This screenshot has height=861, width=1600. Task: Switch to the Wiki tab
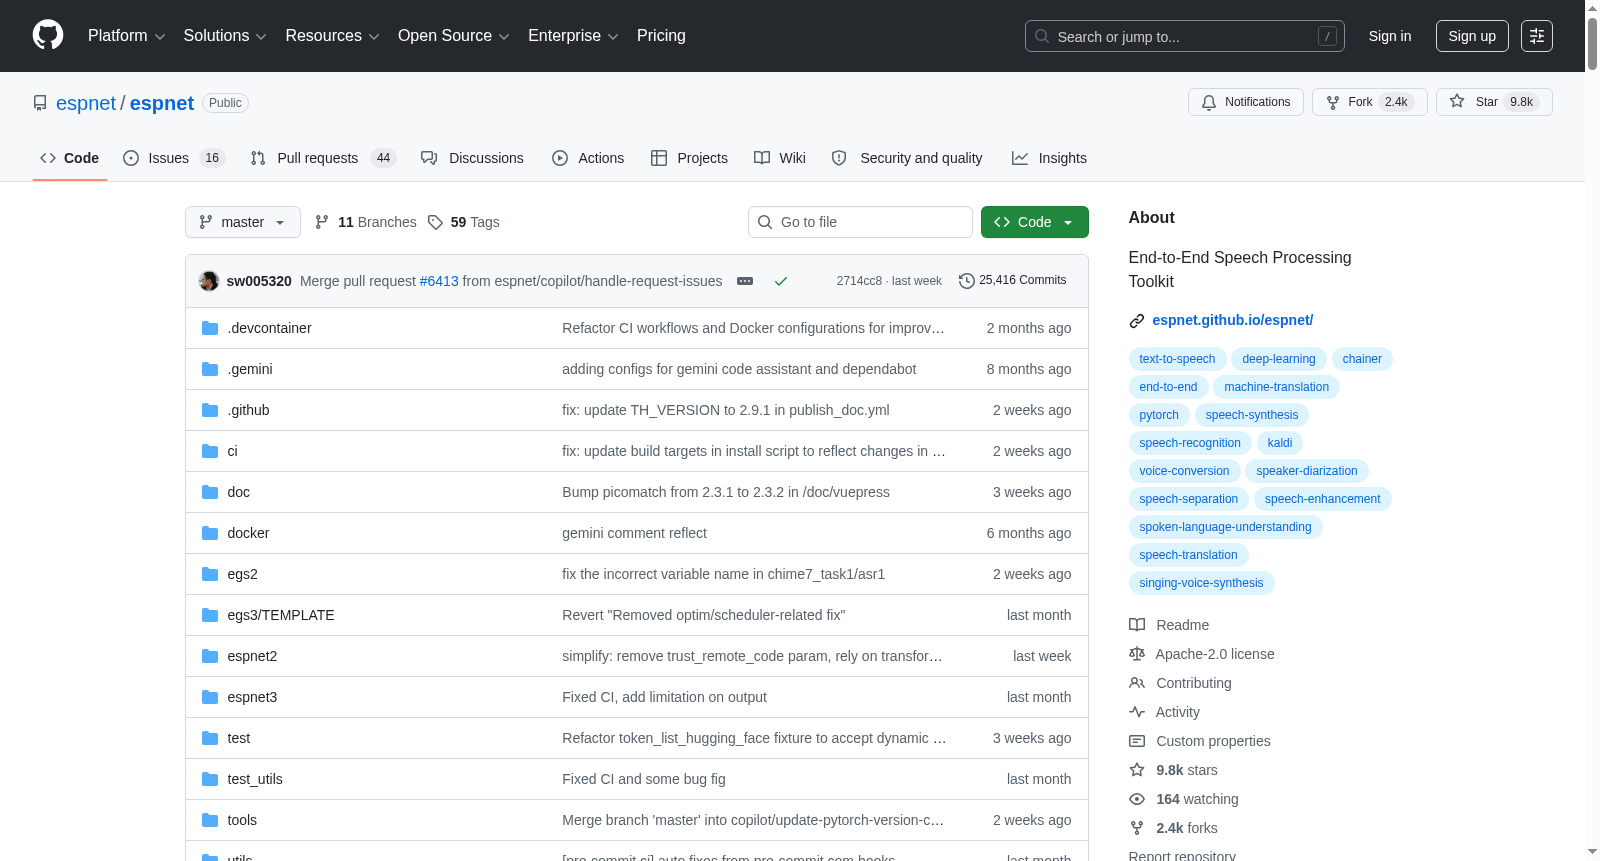pos(780,158)
